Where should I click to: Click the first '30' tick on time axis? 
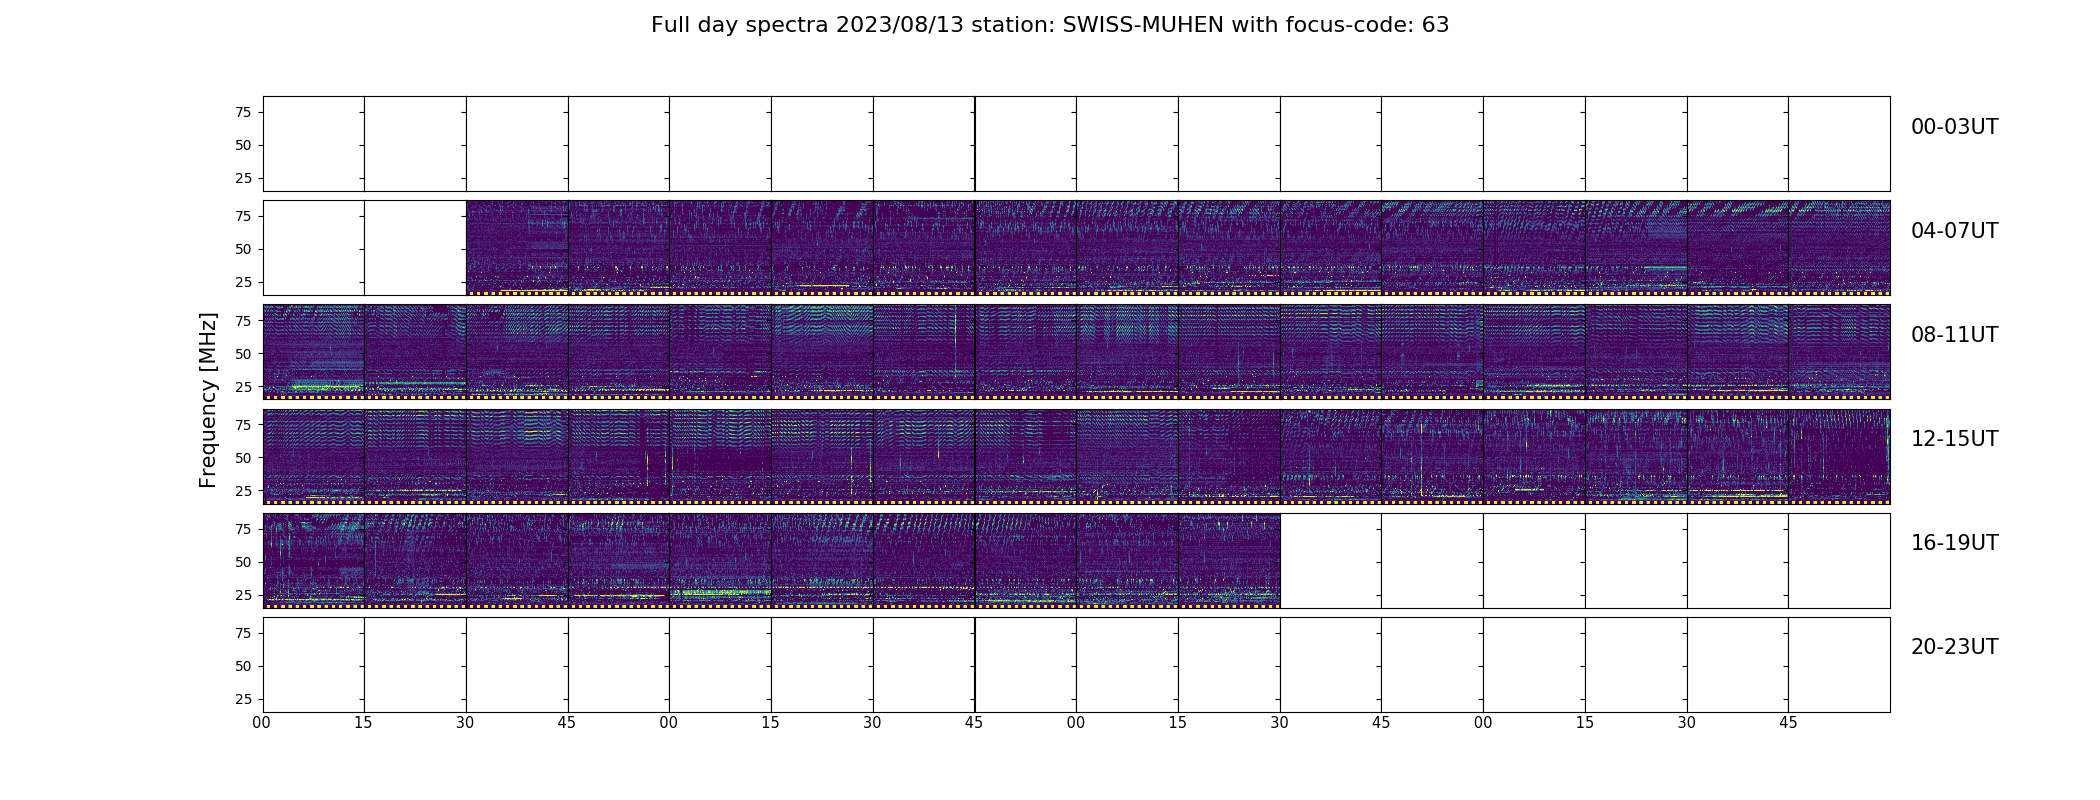[x=465, y=722]
